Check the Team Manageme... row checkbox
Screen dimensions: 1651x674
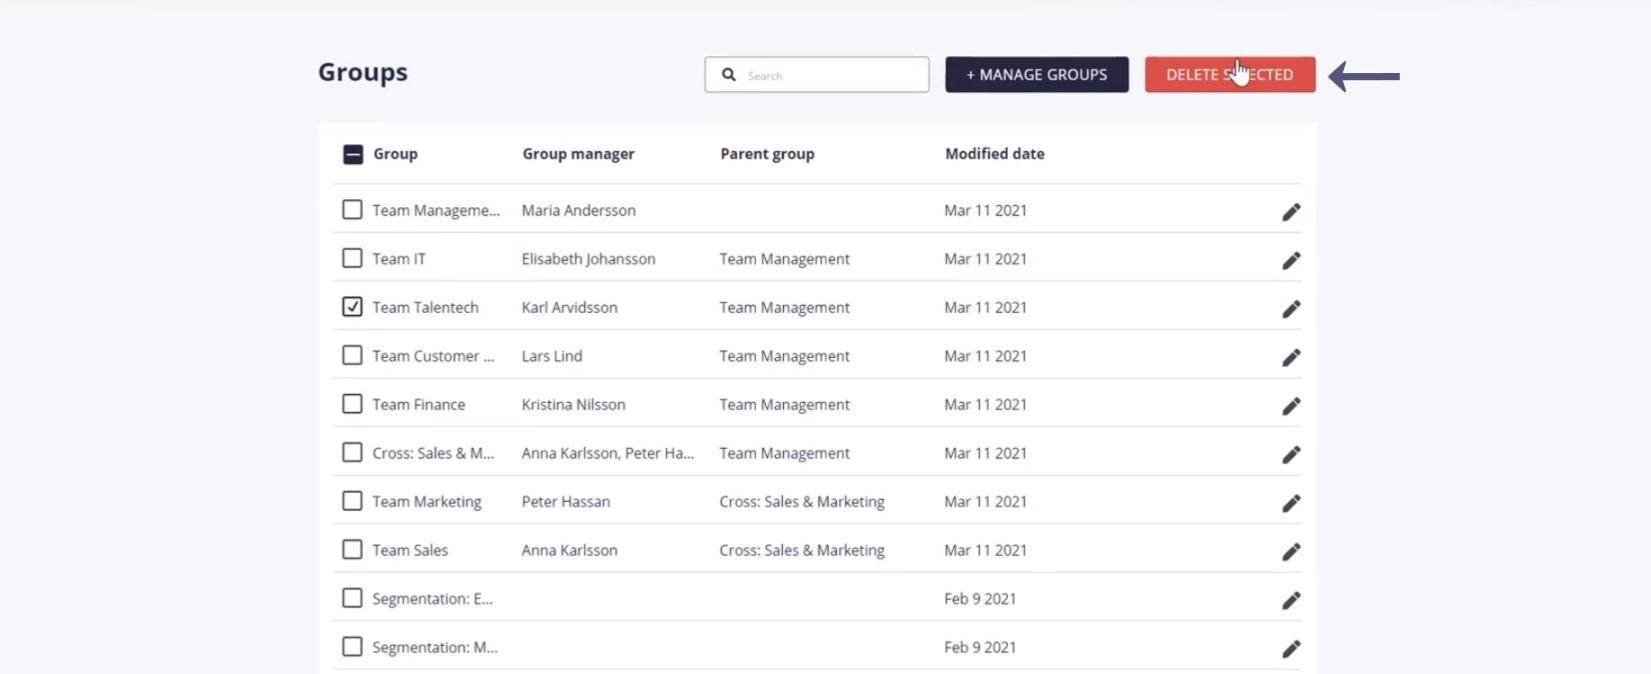352,209
